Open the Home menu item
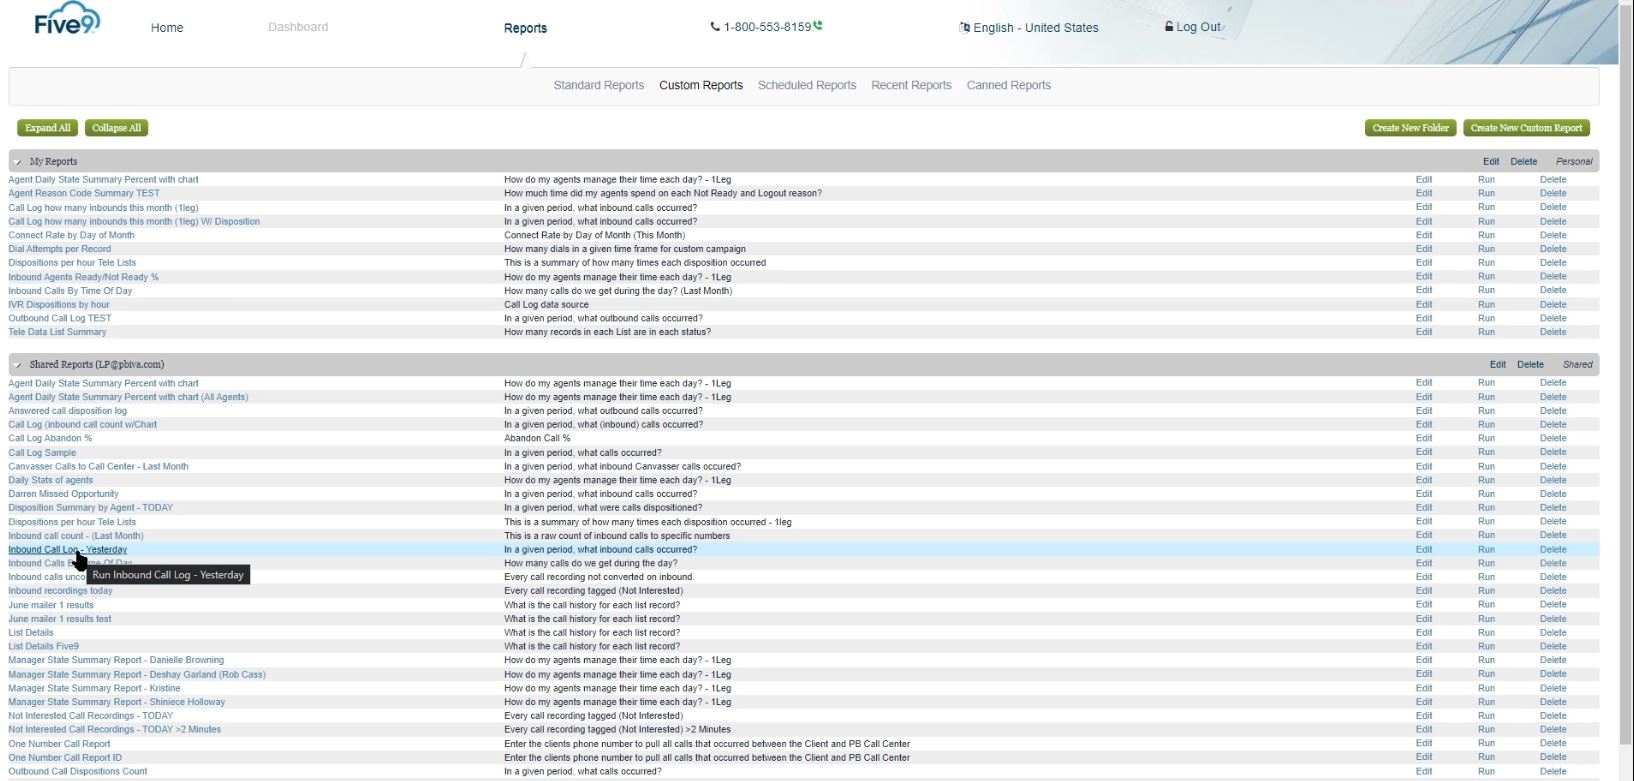This screenshot has height=781, width=1634. [167, 28]
